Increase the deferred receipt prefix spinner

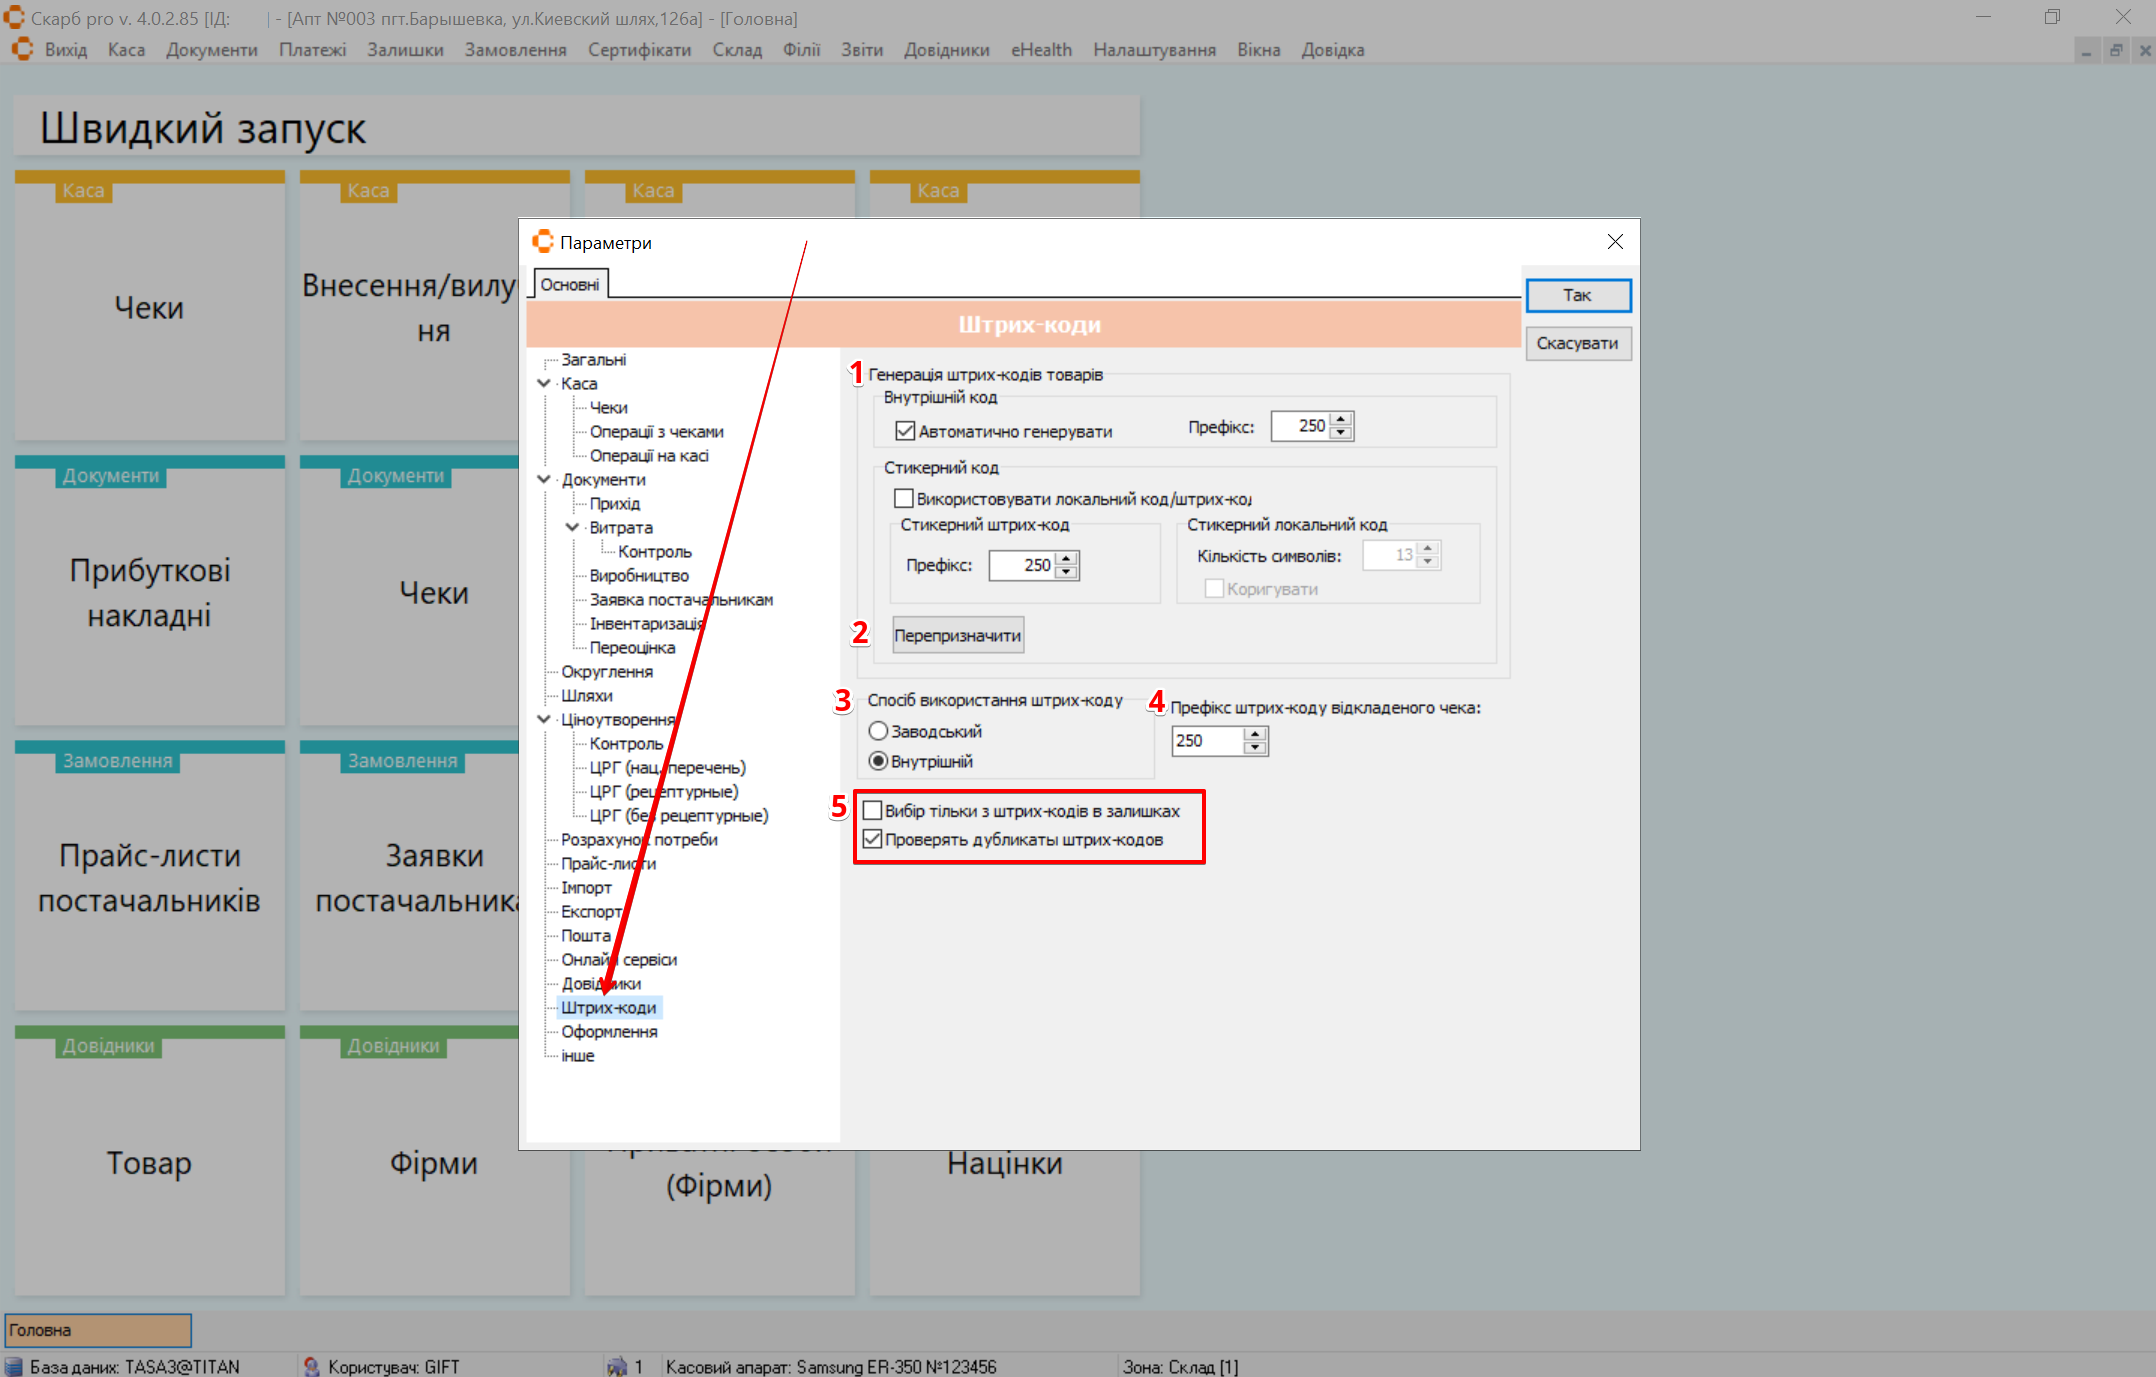(x=1255, y=734)
